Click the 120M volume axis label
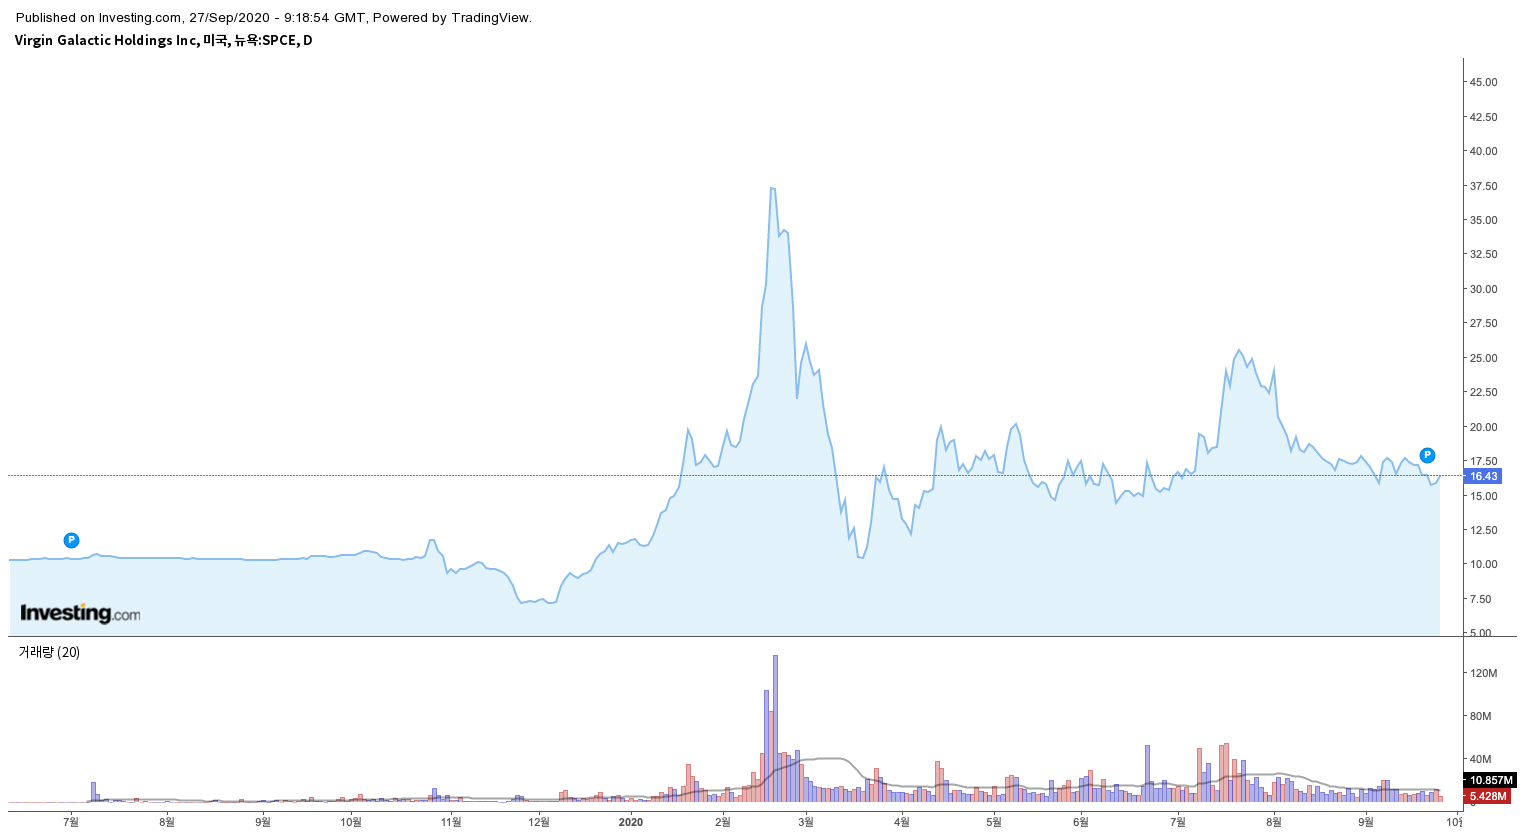Screen dimensions: 1524x835 click(x=1483, y=673)
